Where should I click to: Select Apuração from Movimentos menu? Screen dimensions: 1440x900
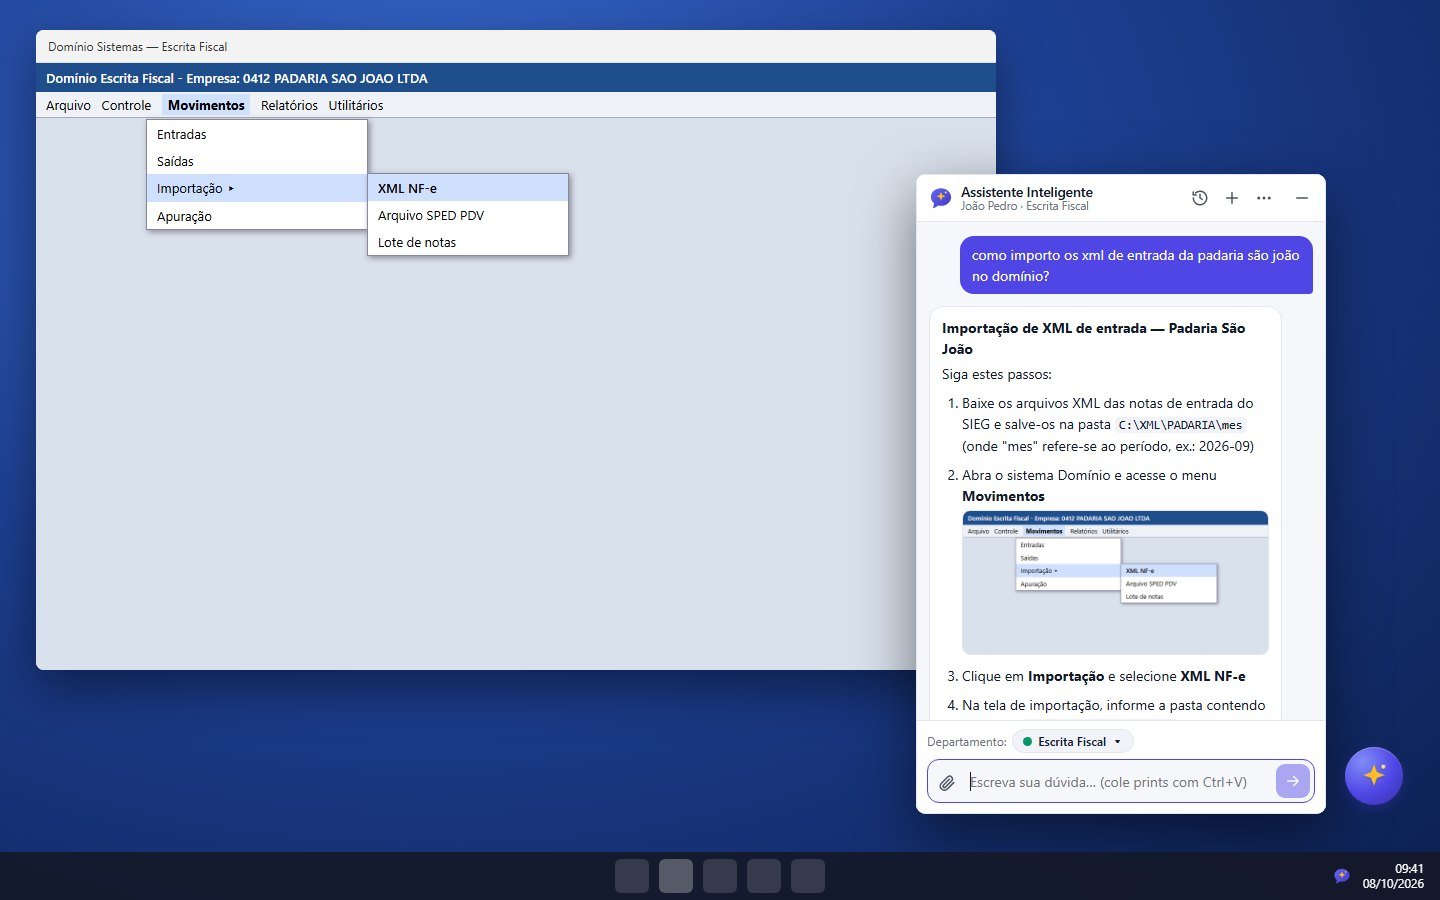tap(257, 216)
